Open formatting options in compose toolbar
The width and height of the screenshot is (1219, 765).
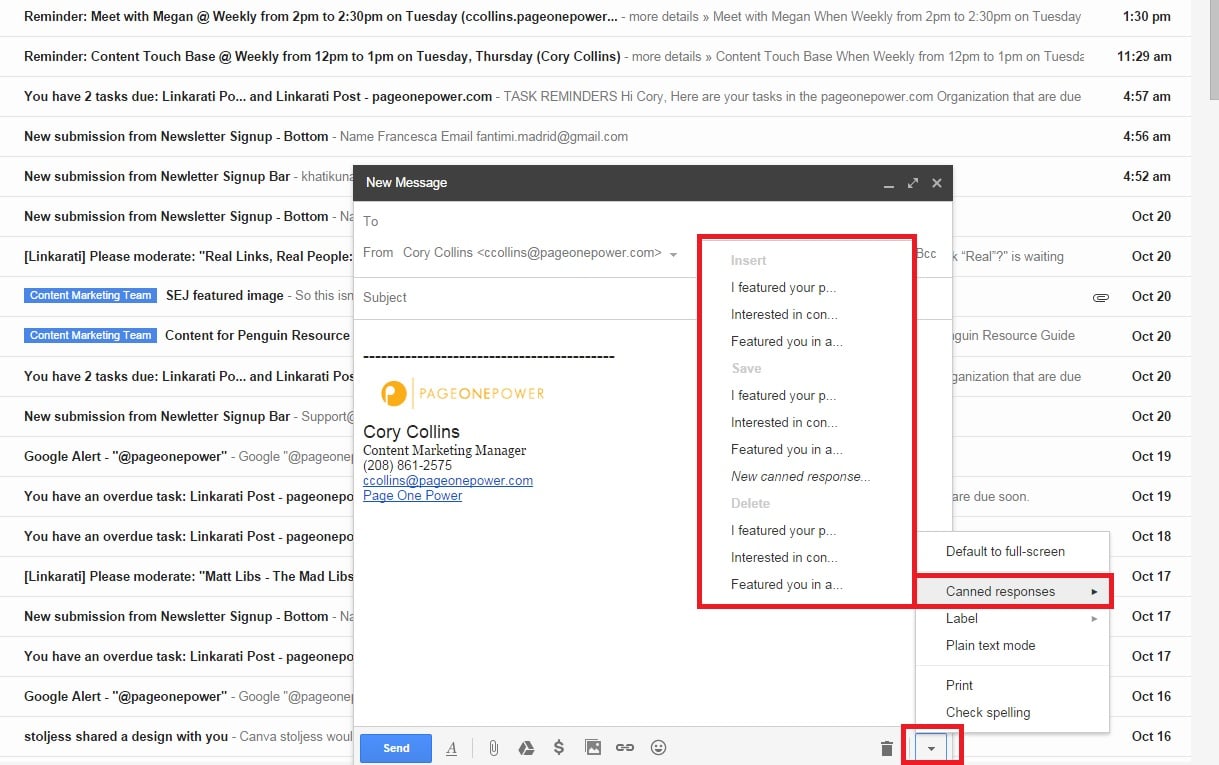(451, 748)
